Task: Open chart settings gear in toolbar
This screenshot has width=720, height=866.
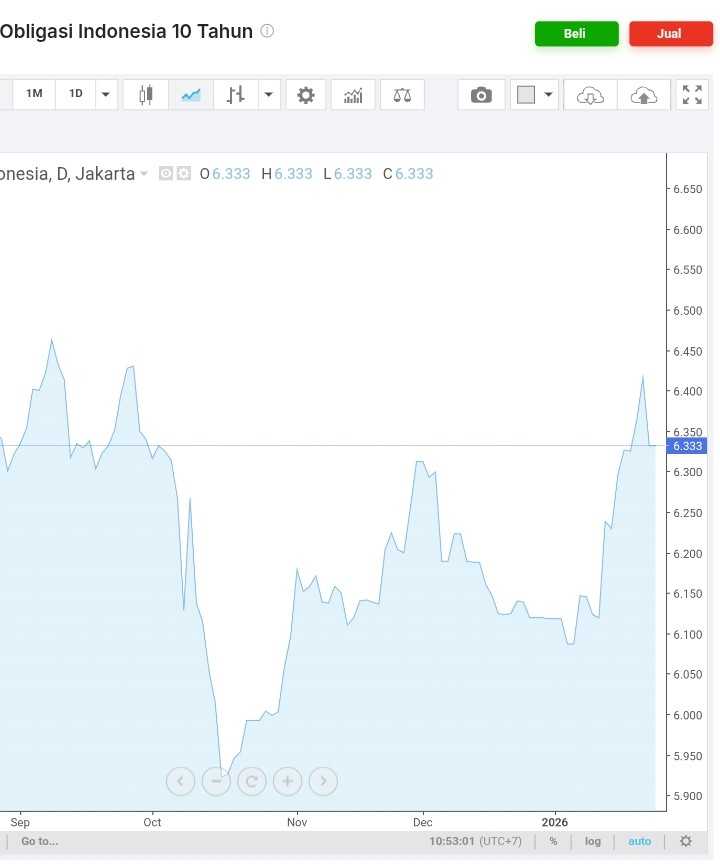Action: pyautogui.click(x=305, y=95)
